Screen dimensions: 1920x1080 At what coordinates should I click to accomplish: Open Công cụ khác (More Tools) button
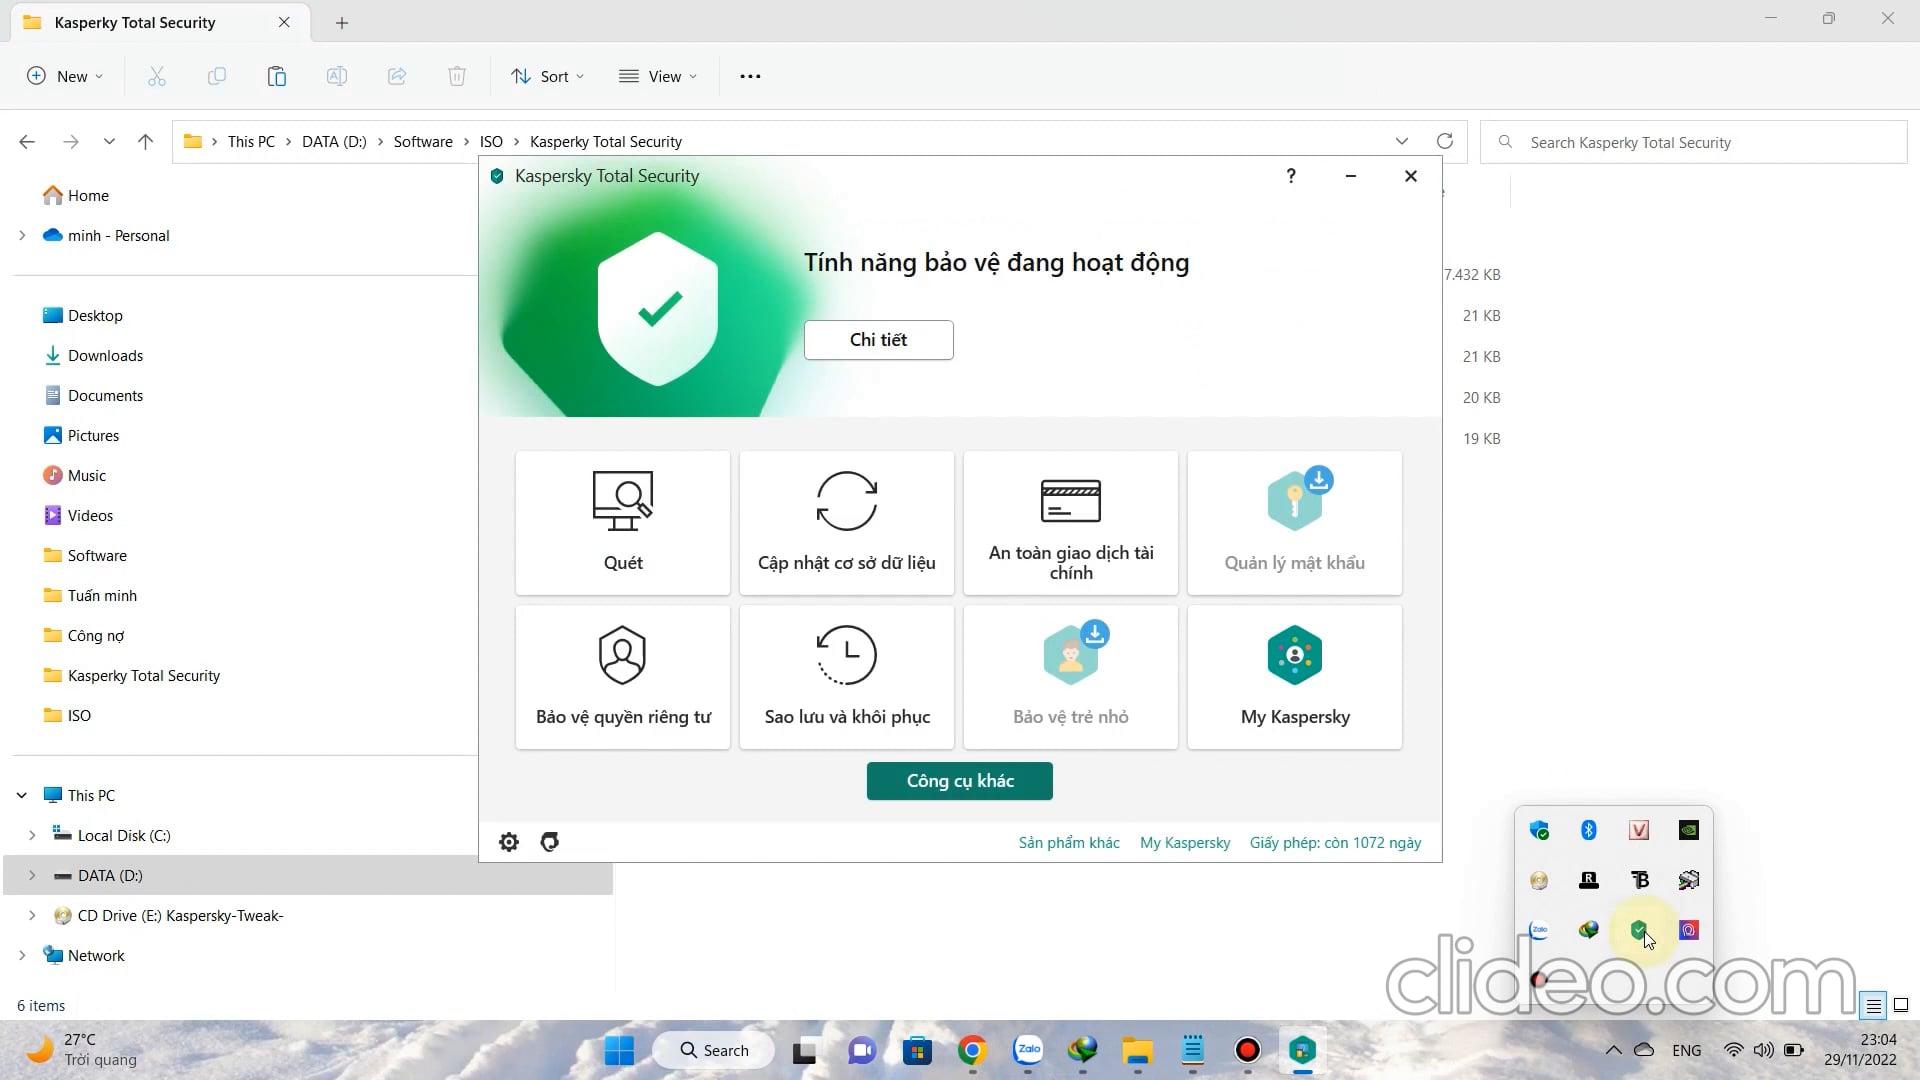[960, 779]
